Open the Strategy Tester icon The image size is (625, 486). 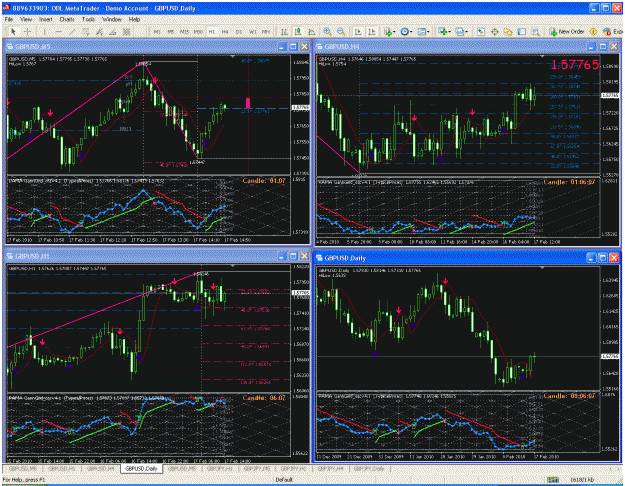[536, 31]
